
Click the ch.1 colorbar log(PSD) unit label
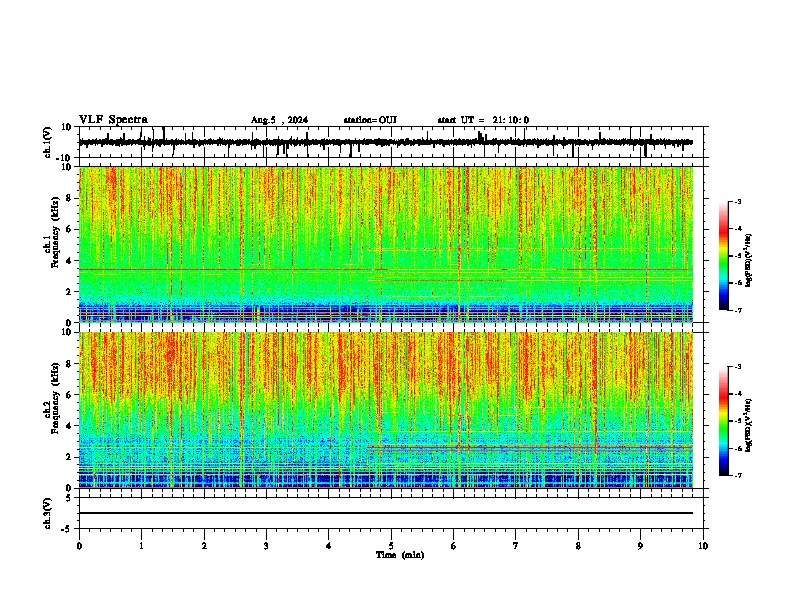tap(748, 261)
